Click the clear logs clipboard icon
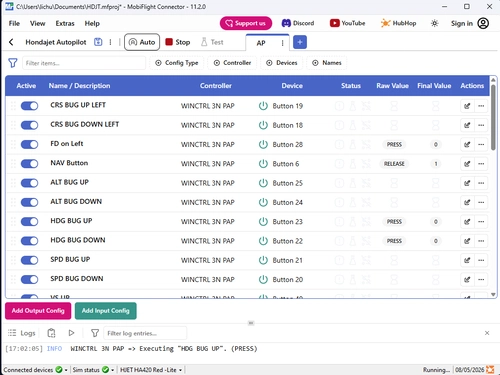Screen dimensions: 500x375 tap(51, 333)
